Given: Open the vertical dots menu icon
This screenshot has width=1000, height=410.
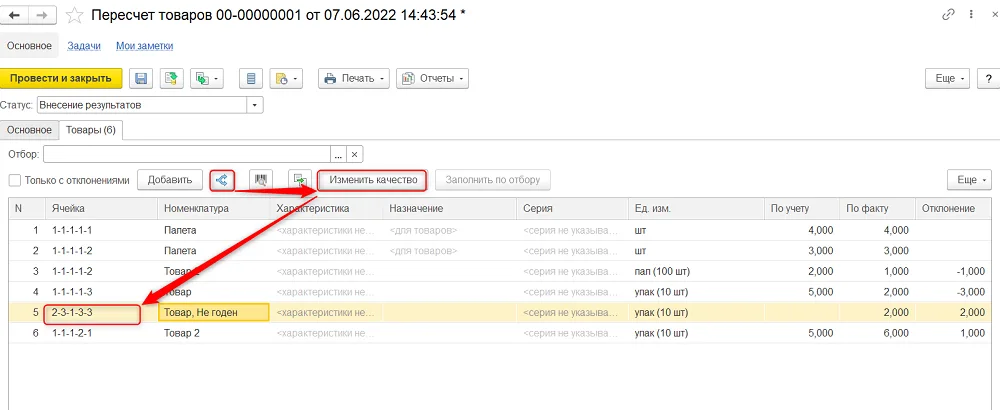Looking at the screenshot, I should (x=969, y=15).
